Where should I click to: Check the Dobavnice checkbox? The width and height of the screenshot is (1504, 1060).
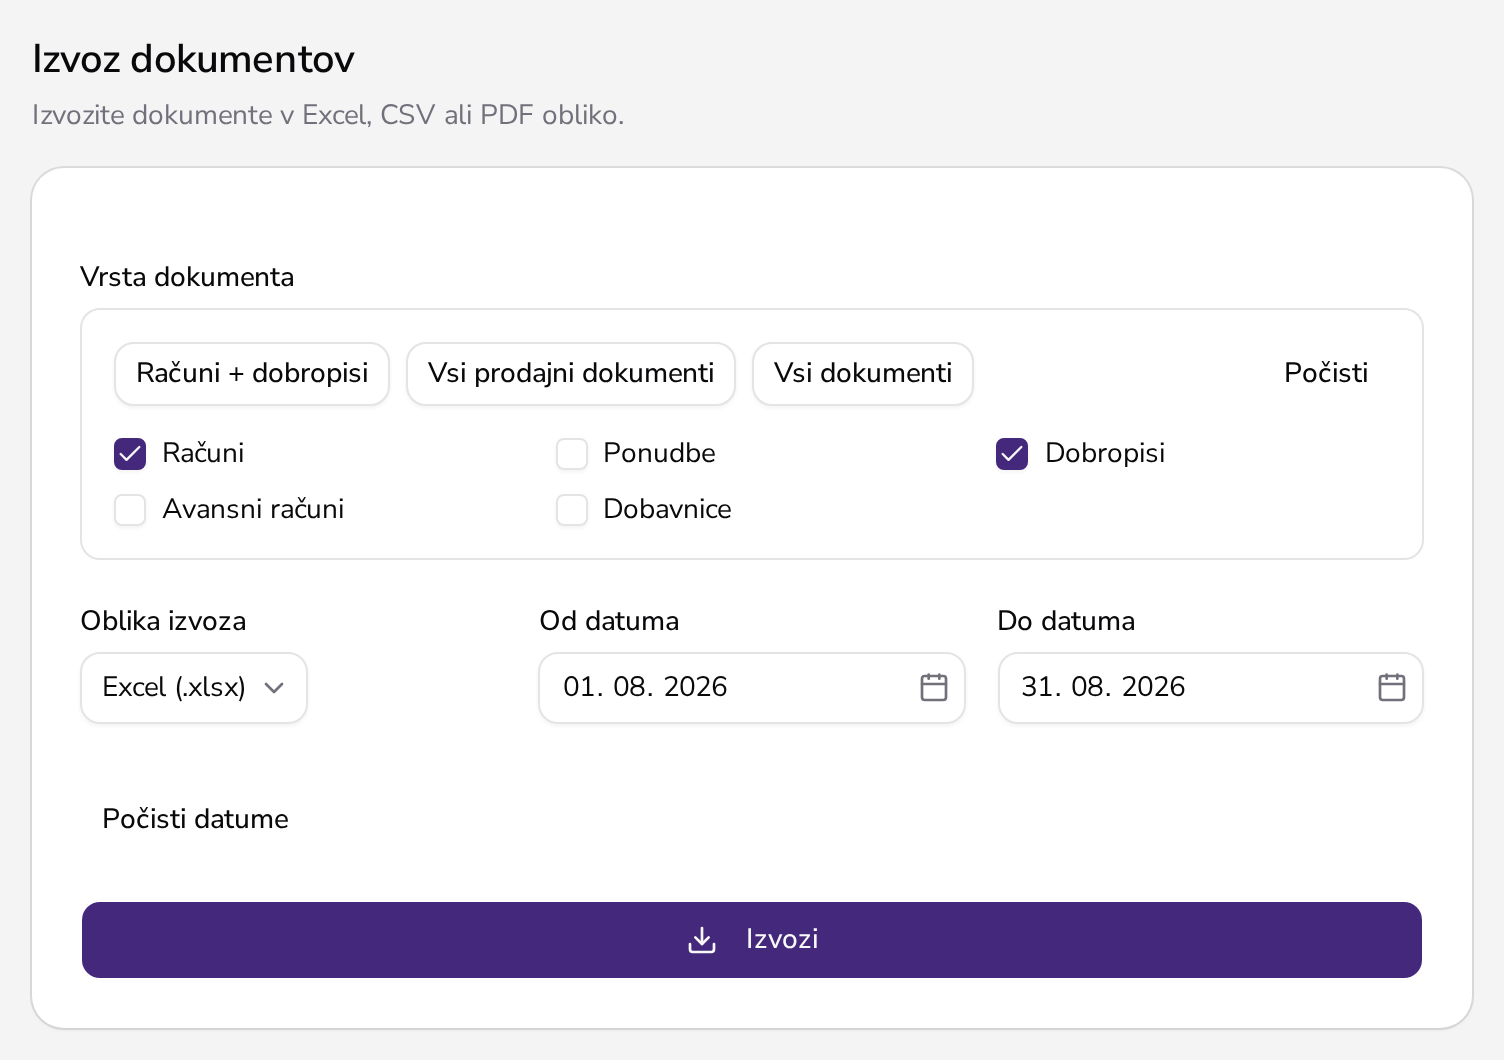(x=572, y=510)
